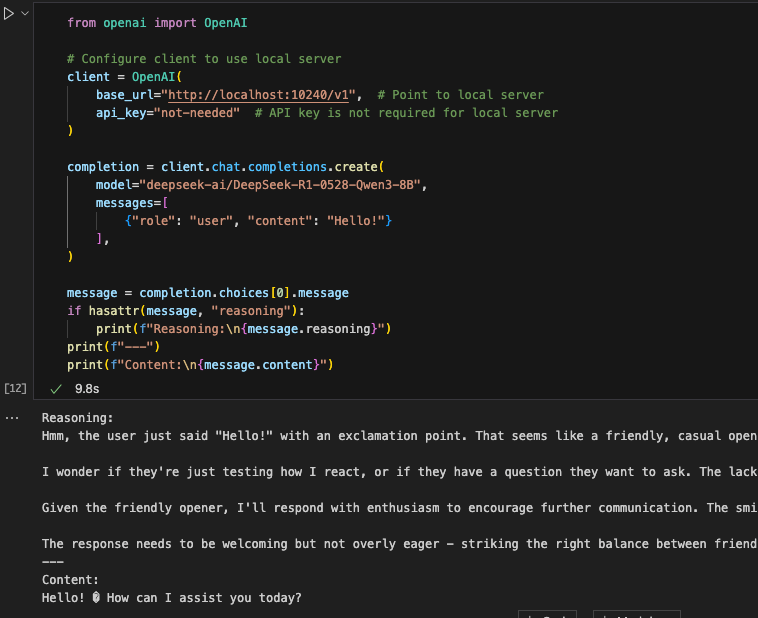Open the run cell options chevron
This screenshot has height=618, width=758.
(25, 14)
